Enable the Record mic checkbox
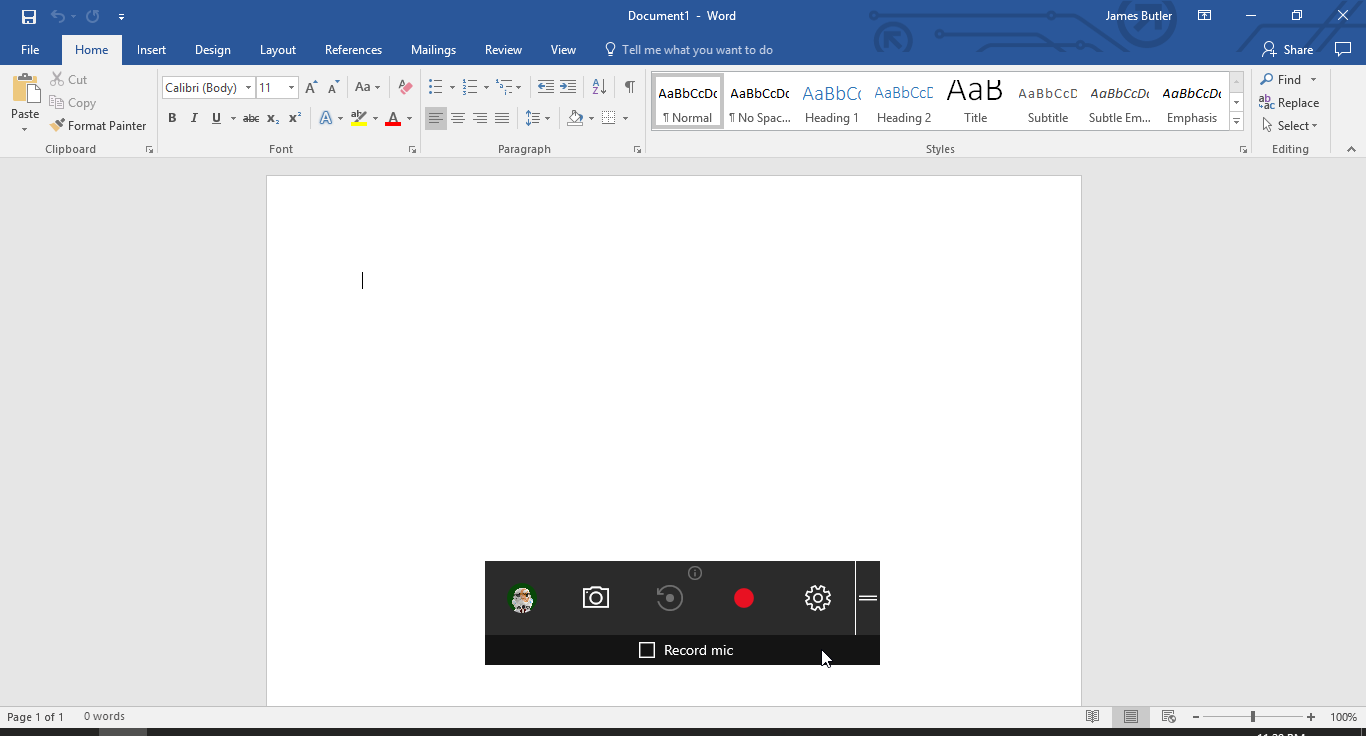1366x736 pixels. [x=647, y=649]
